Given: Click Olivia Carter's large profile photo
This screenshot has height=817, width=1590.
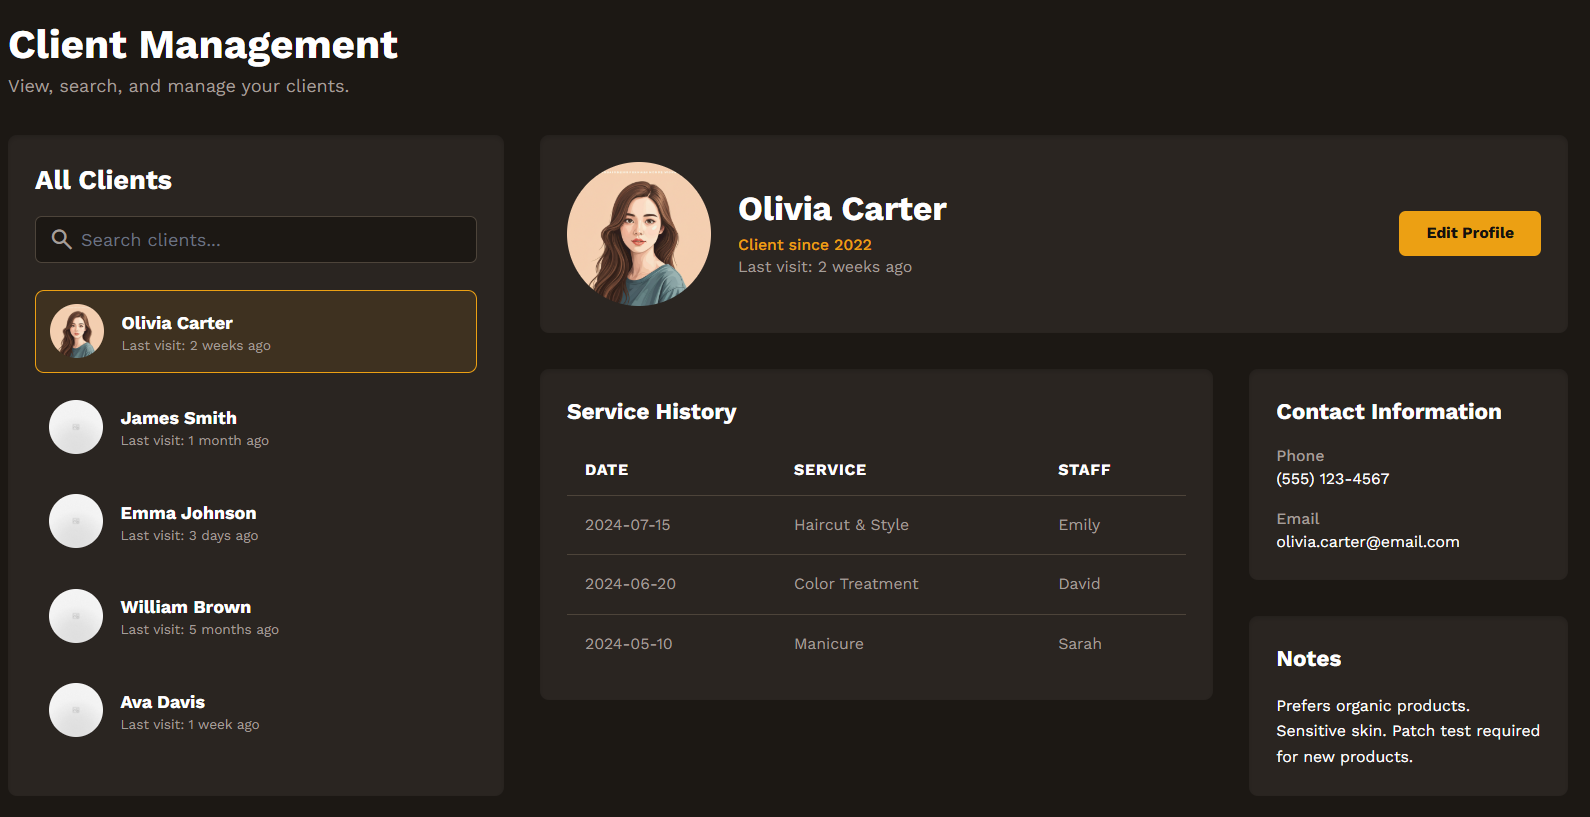Looking at the screenshot, I should pos(639,234).
